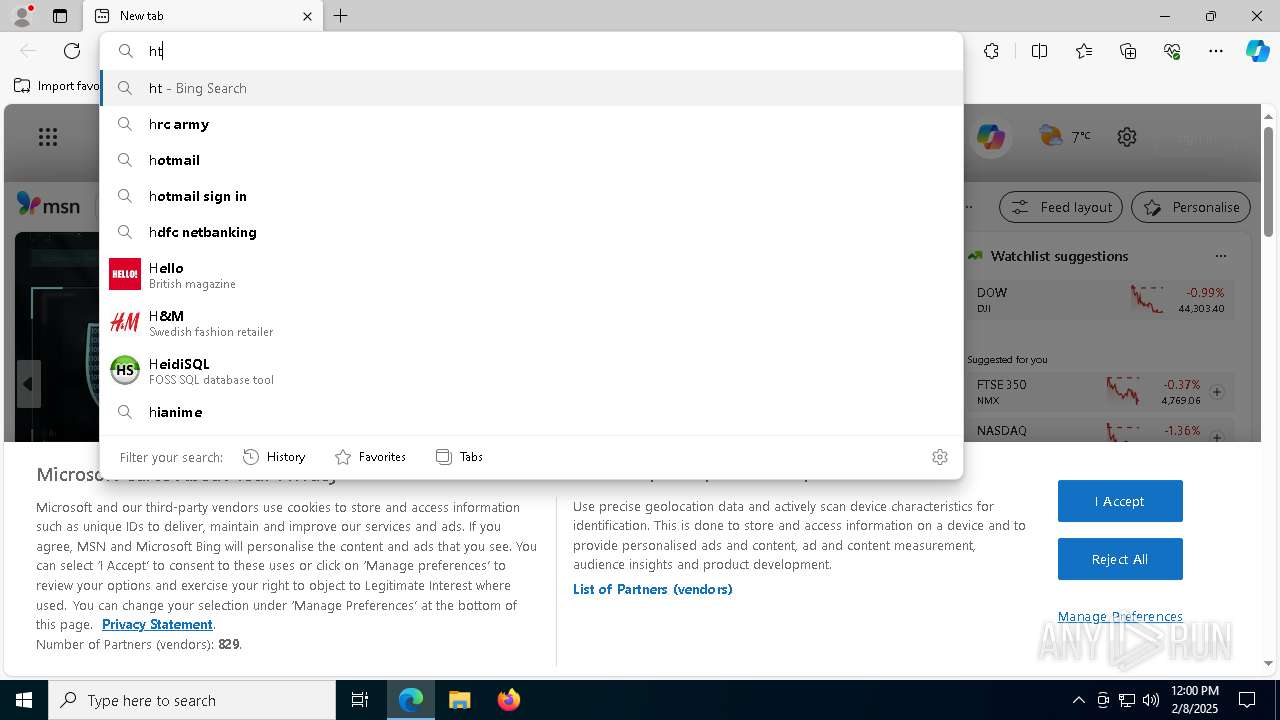Open the tab actions menu icon
Viewport: 1280px width, 720px height.
[60, 16]
